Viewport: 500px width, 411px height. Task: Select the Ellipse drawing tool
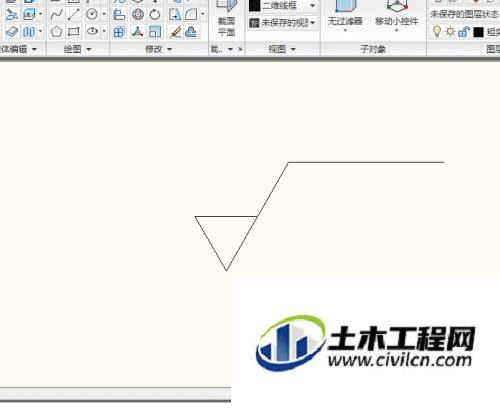[x=92, y=32]
